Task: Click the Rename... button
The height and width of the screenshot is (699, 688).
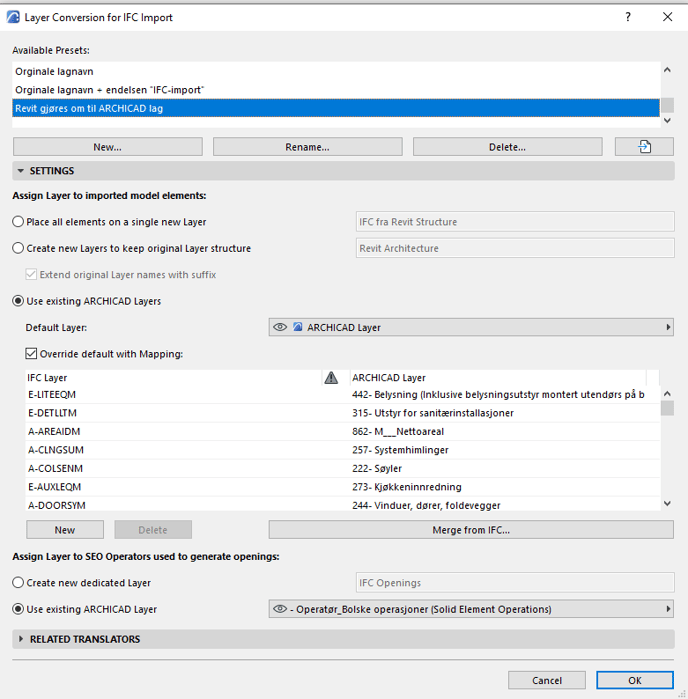Action: [307, 147]
